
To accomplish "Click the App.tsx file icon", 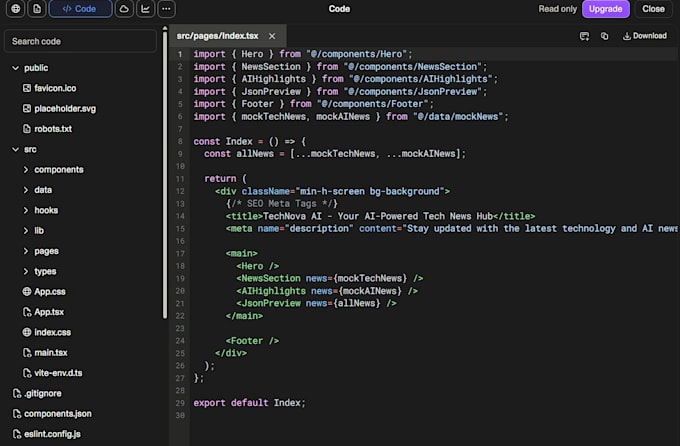I will pyautogui.click(x=27, y=312).
